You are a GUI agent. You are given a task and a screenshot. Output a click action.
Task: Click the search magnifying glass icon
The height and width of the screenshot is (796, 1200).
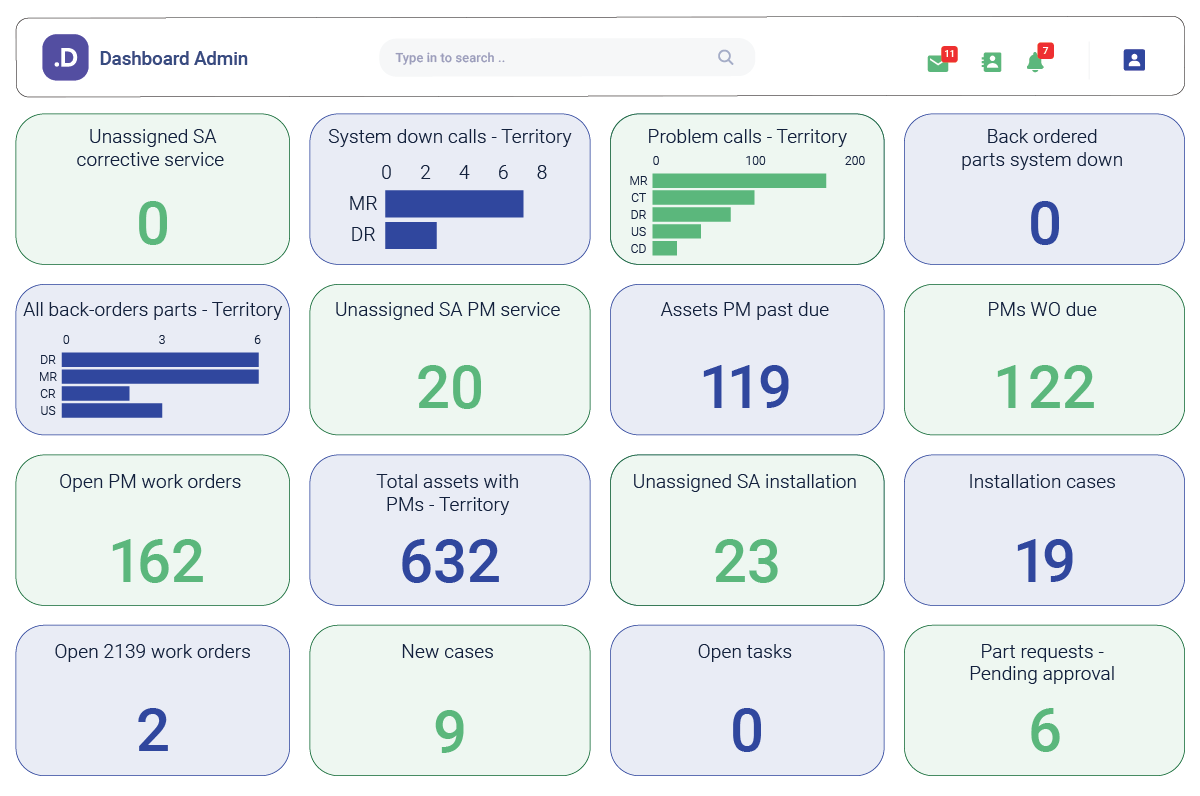coord(725,58)
